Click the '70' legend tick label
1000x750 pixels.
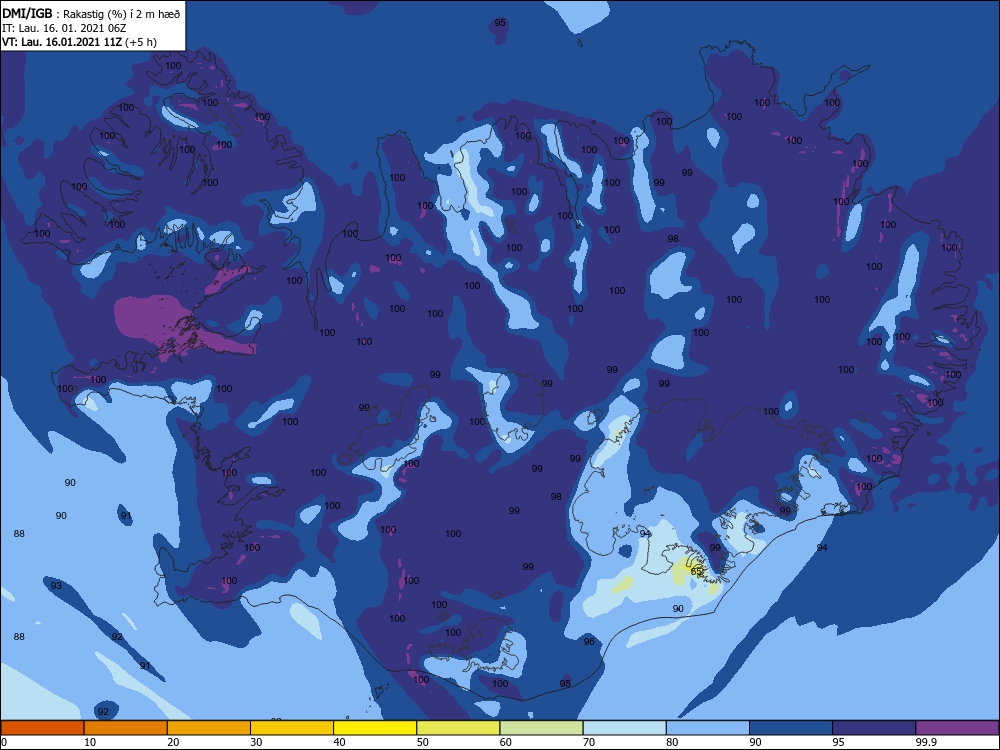[x=589, y=742]
